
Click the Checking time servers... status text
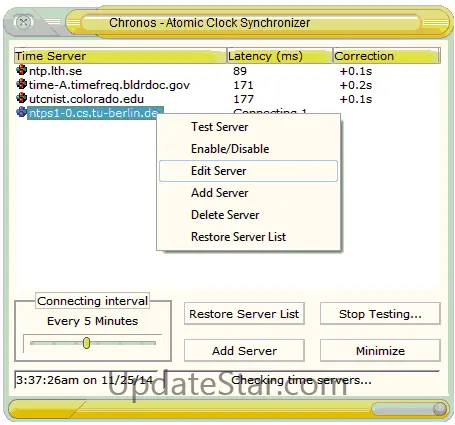pyautogui.click(x=301, y=380)
